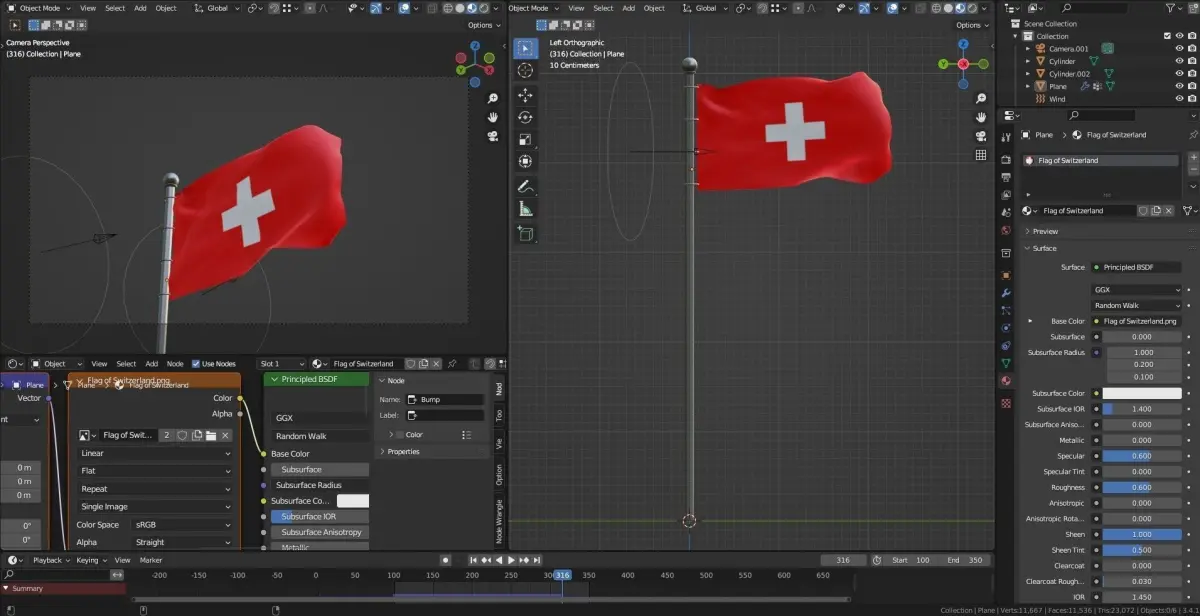Adjust the Sheen slider in properties
This screenshot has width=1200, height=616.
click(1142, 534)
